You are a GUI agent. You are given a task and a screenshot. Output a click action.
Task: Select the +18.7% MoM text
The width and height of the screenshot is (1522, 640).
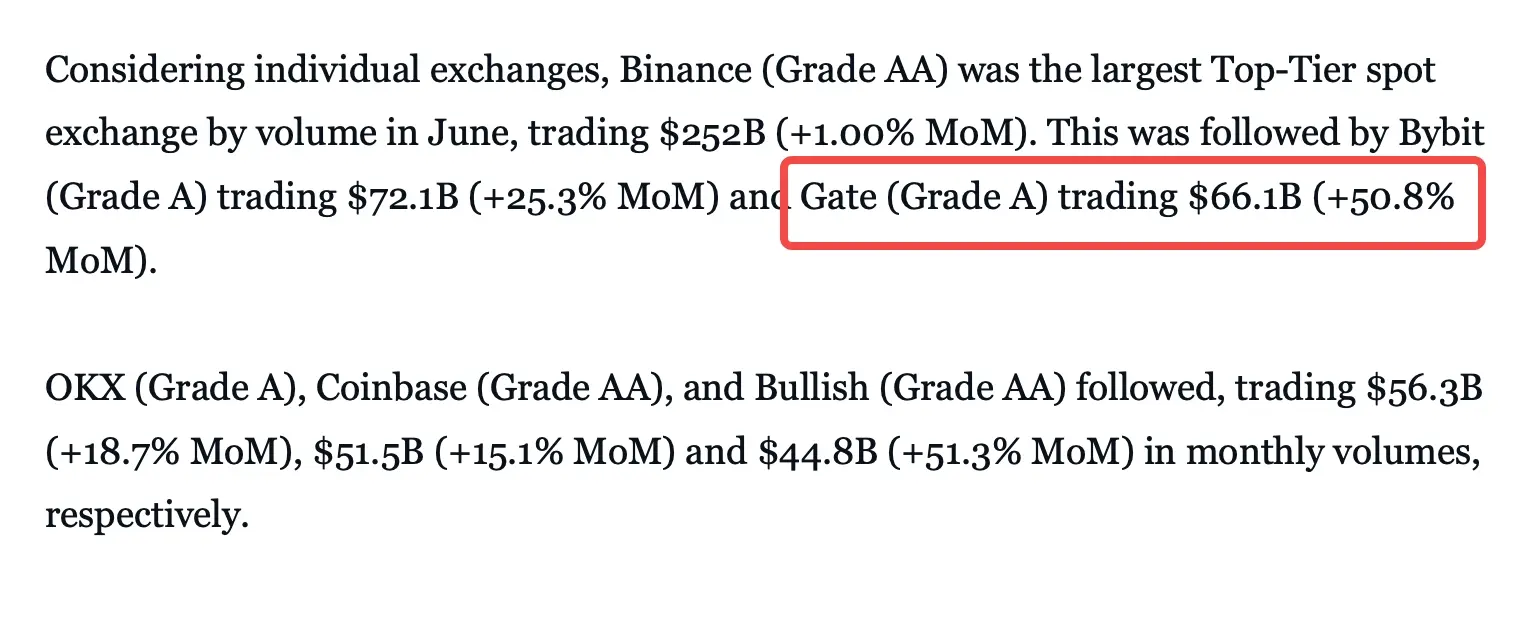coord(160,453)
